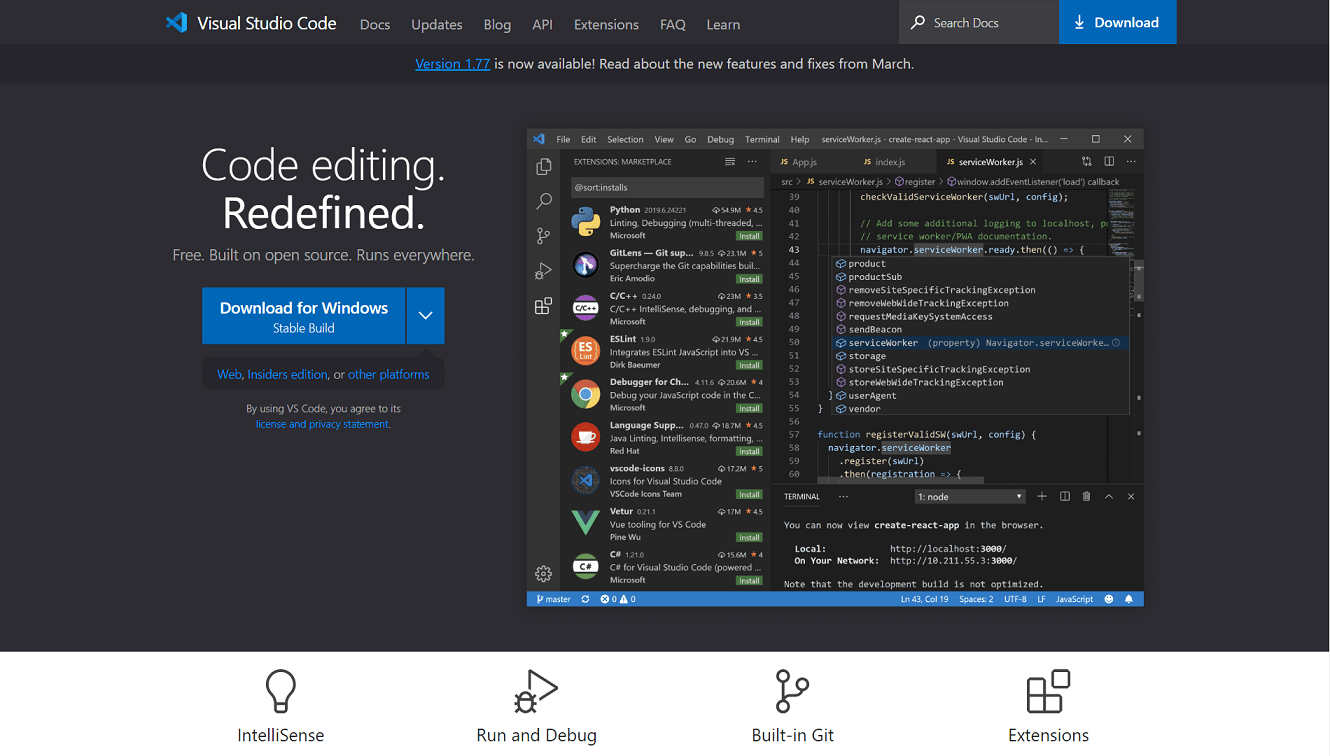Click the Built-in Git branch icon
The width and height of the screenshot is (1330, 756).
pos(792,691)
